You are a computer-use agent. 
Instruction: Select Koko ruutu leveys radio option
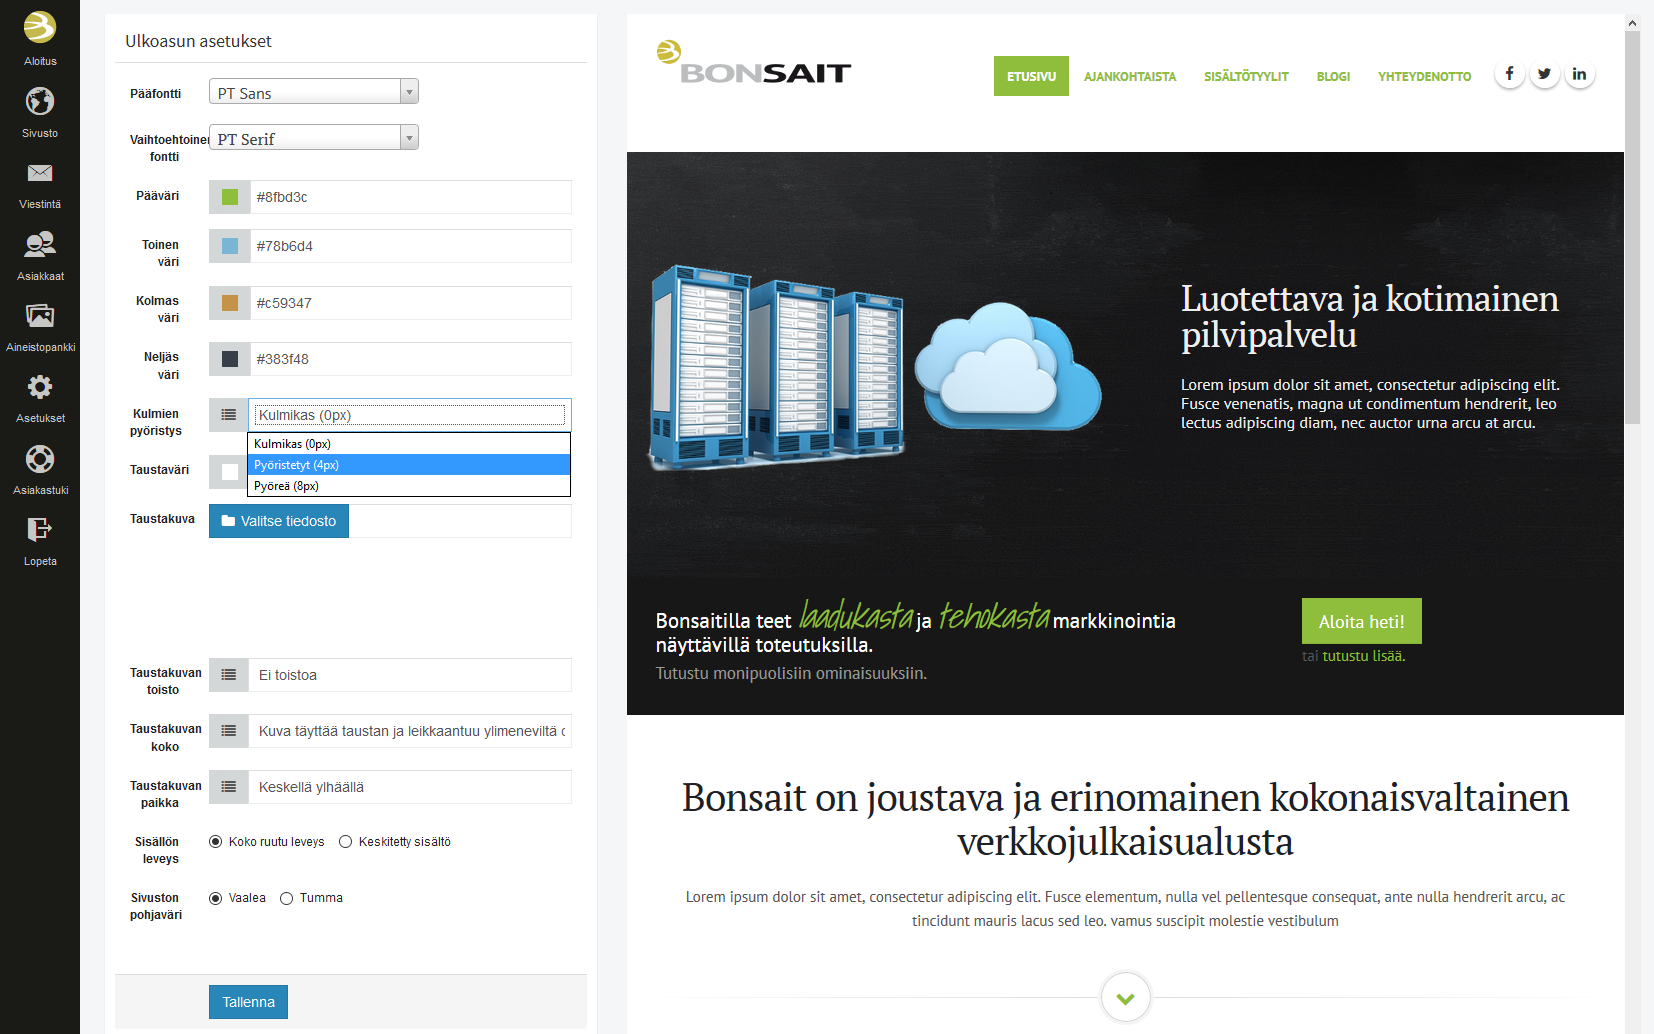216,842
